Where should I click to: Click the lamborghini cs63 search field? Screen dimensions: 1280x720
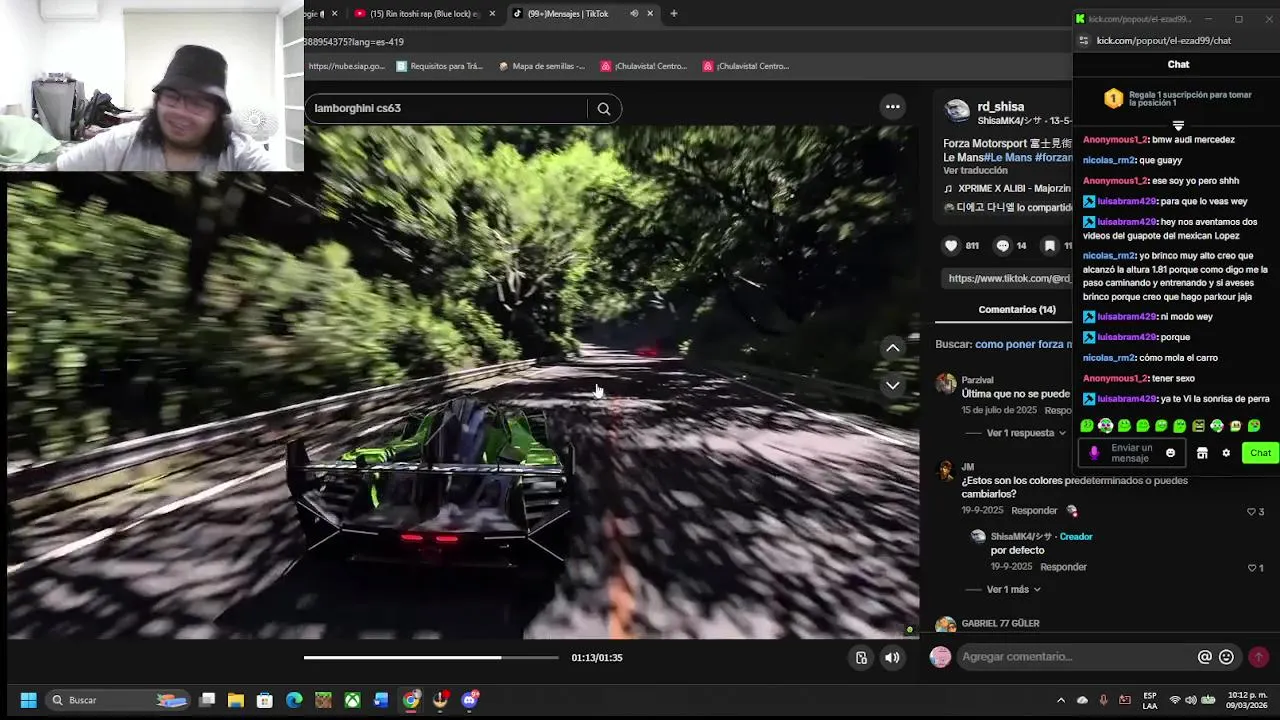[447, 108]
